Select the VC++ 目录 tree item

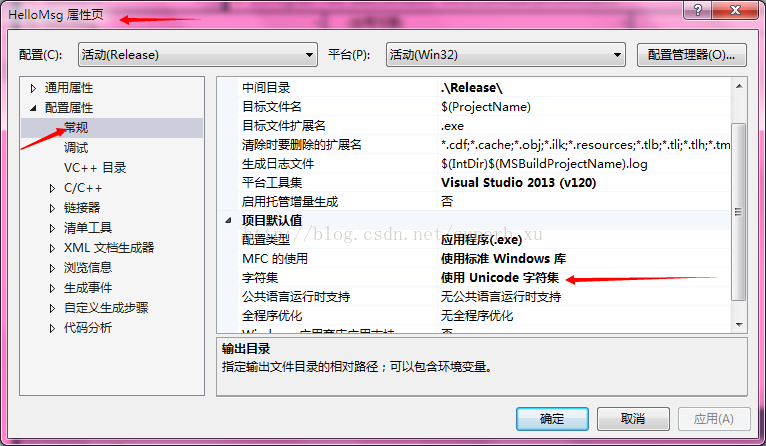95,168
